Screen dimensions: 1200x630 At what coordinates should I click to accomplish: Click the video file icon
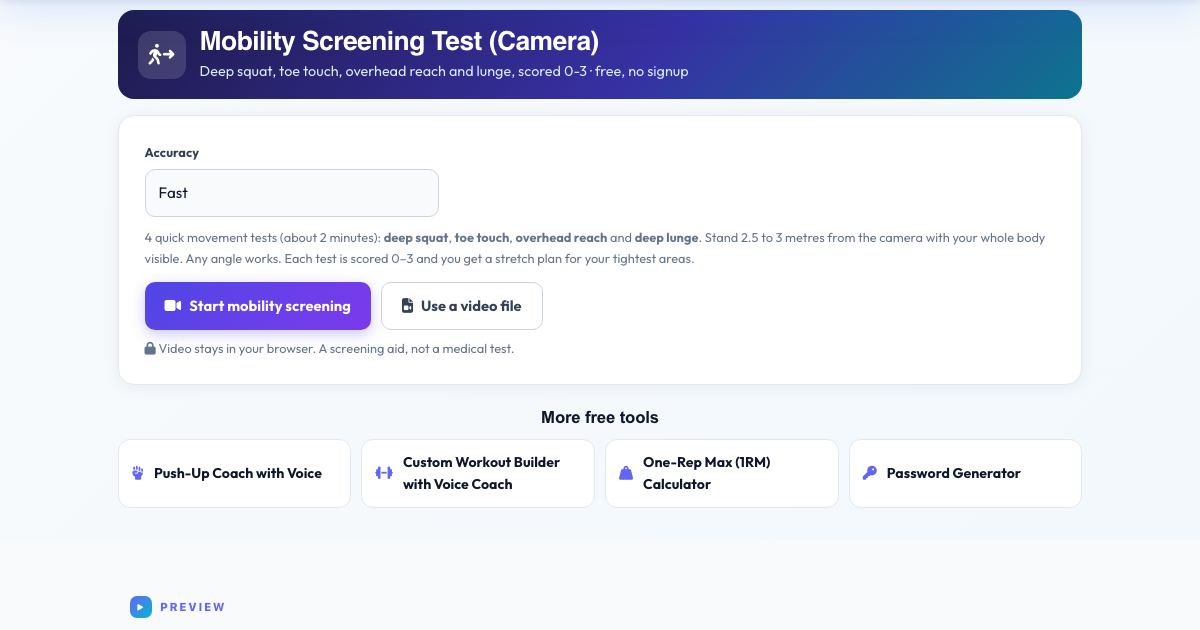click(408, 306)
